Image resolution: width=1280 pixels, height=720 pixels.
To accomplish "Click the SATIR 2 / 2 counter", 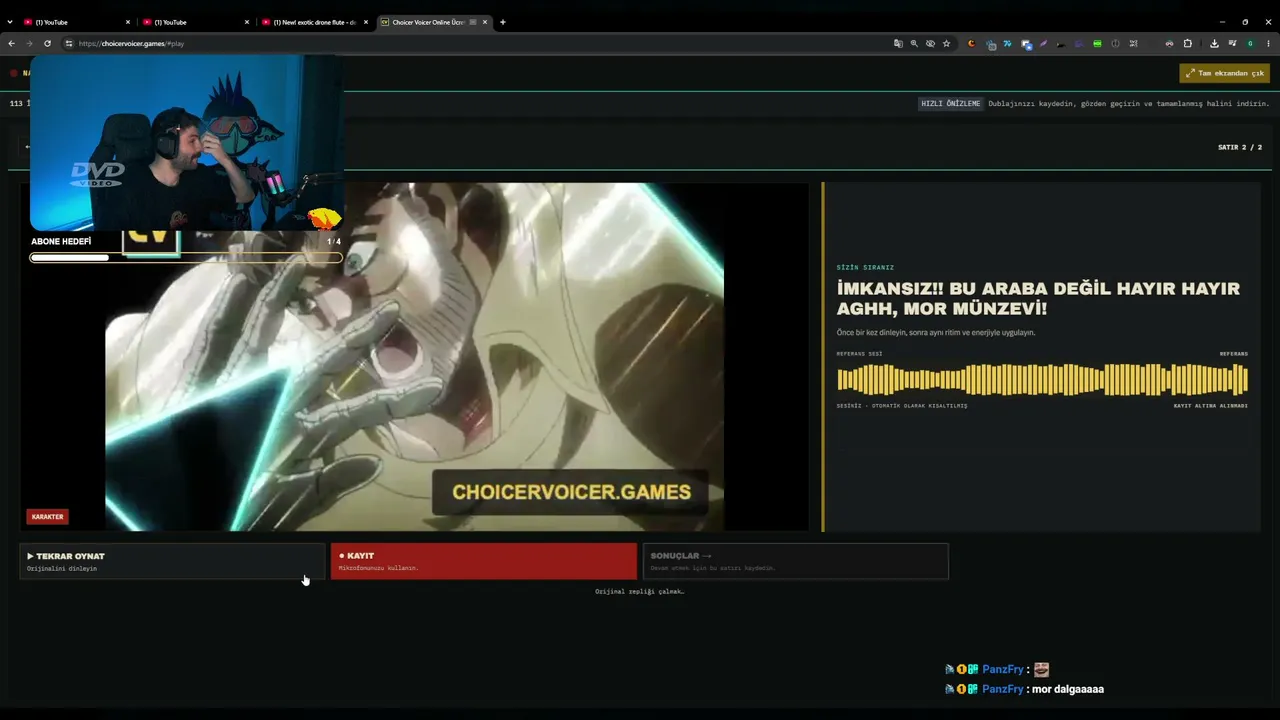I will tap(1240, 147).
